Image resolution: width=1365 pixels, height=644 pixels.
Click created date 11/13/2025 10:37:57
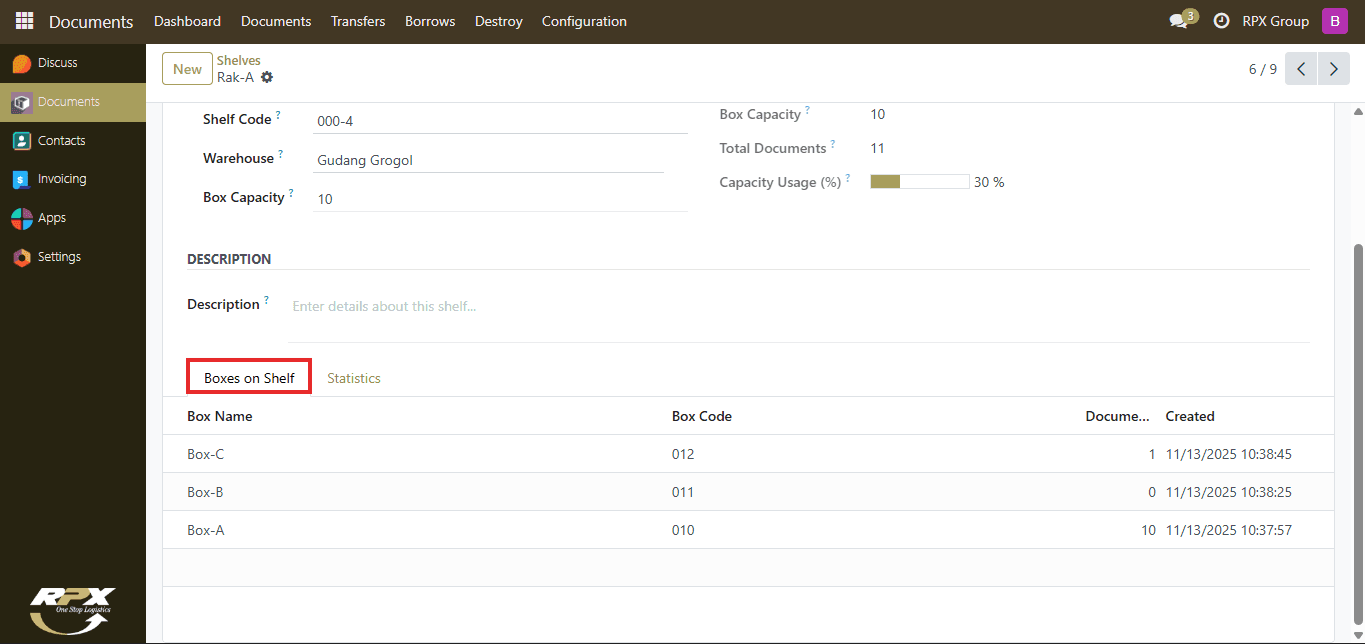pos(1229,530)
